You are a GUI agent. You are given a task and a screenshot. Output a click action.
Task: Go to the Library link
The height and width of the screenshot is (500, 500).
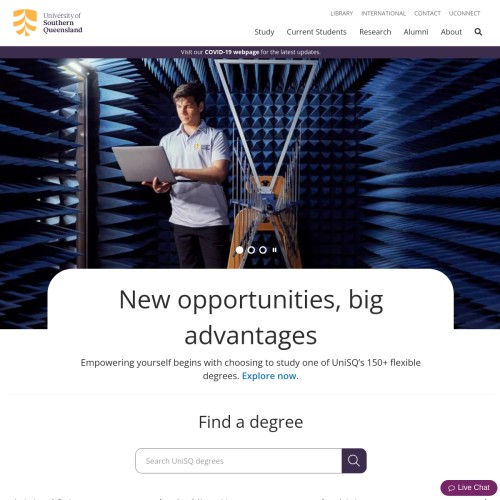click(342, 13)
